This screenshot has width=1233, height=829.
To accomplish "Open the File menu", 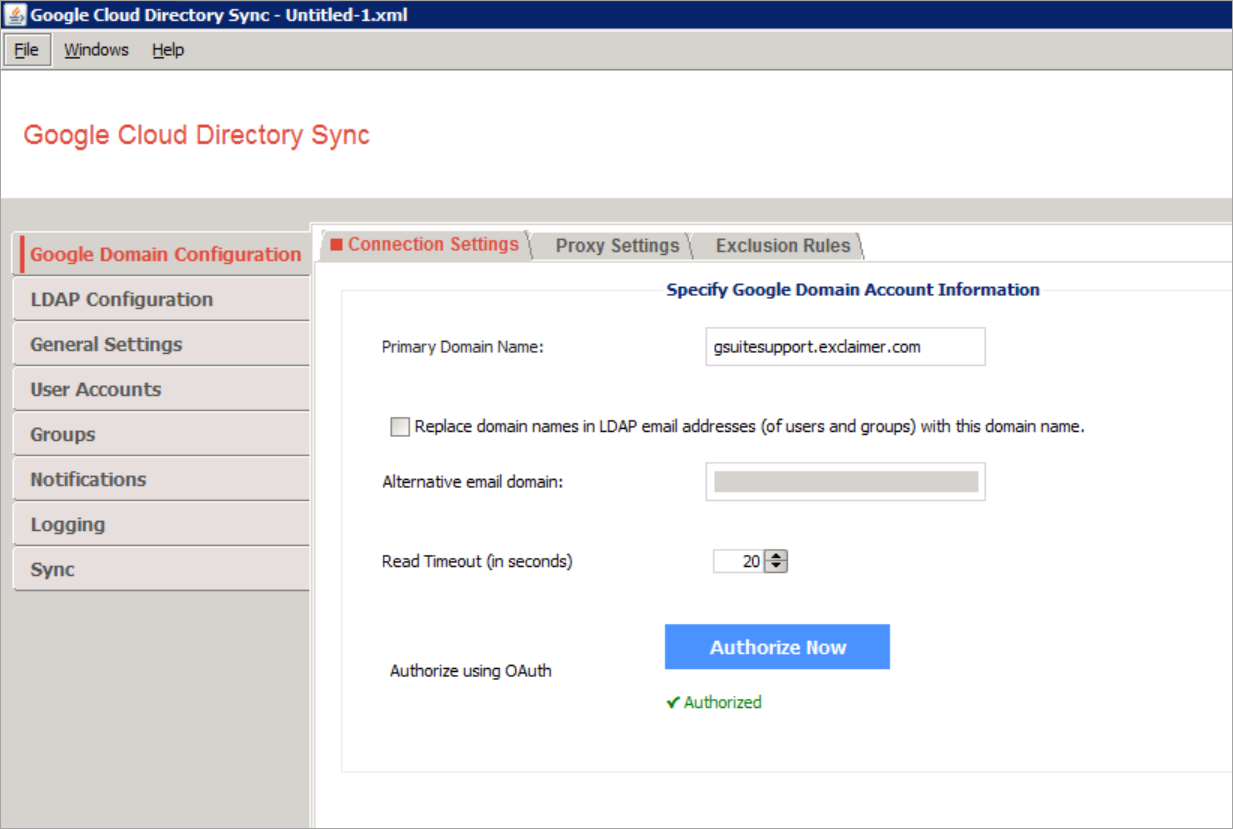I will tap(26, 50).
